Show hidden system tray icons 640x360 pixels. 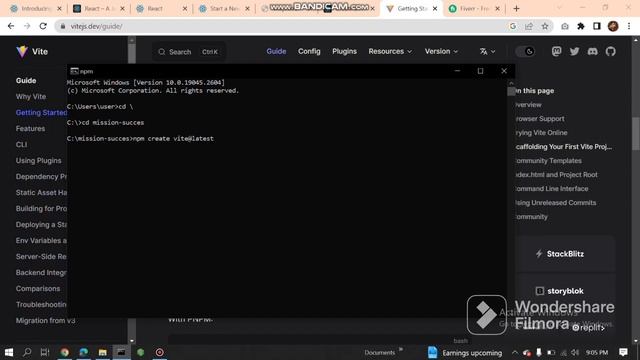tap(515, 352)
